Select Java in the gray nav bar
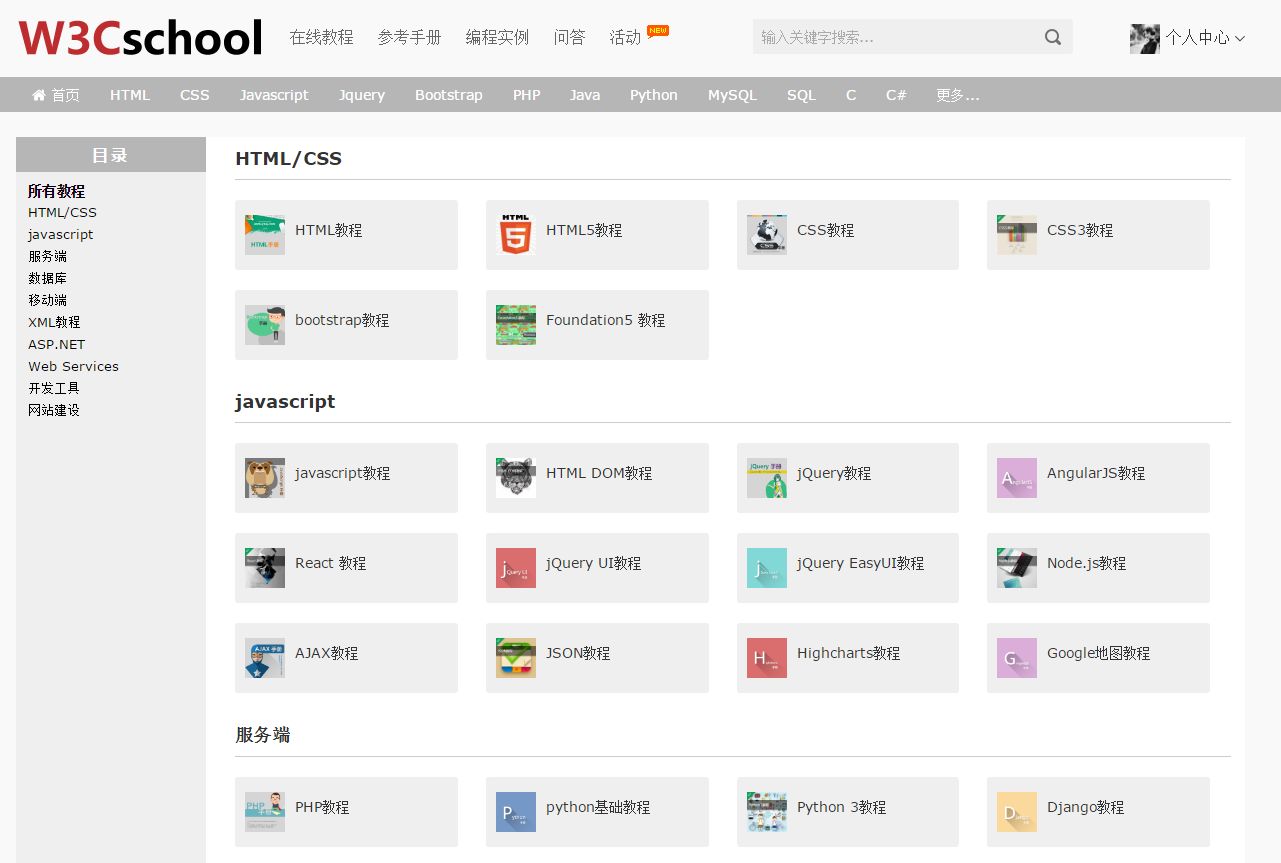The image size is (1281, 863). pos(585,95)
